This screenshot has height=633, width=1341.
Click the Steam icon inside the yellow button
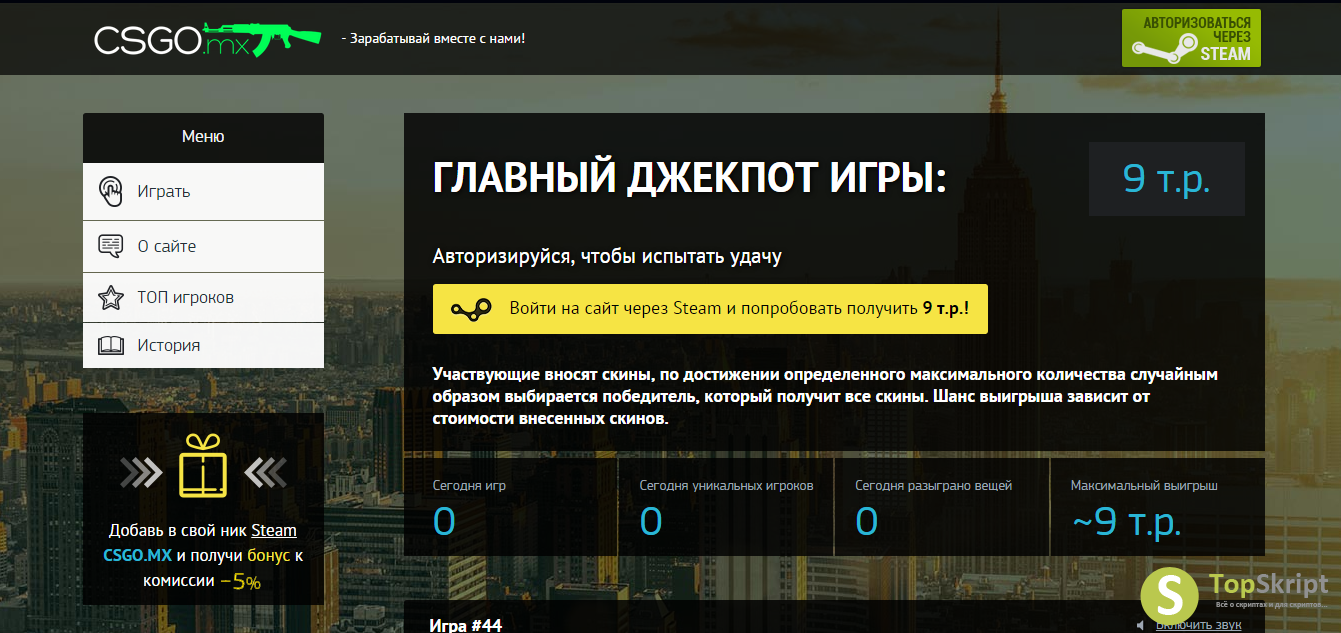point(469,309)
